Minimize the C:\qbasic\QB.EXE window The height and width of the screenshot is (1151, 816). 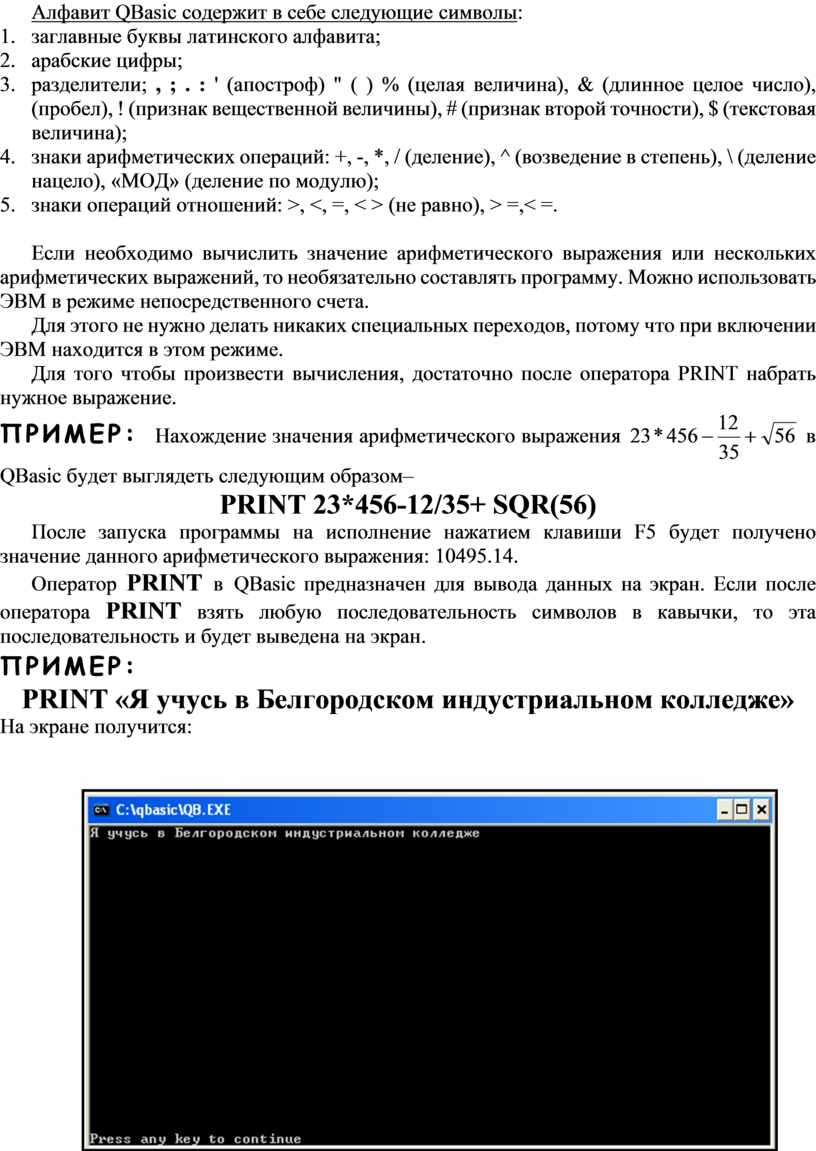tap(724, 810)
